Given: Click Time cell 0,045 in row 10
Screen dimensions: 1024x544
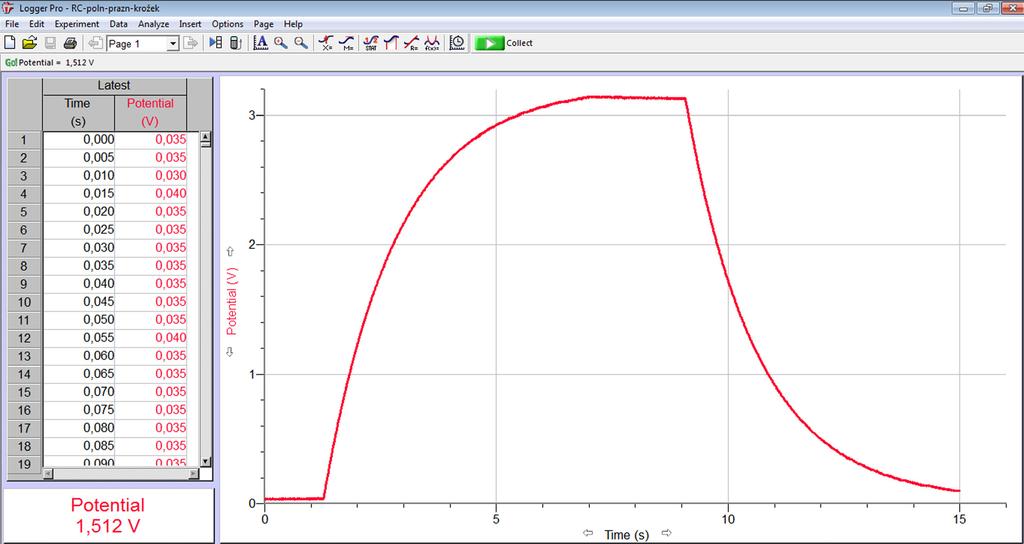Looking at the screenshot, I should [79, 302].
